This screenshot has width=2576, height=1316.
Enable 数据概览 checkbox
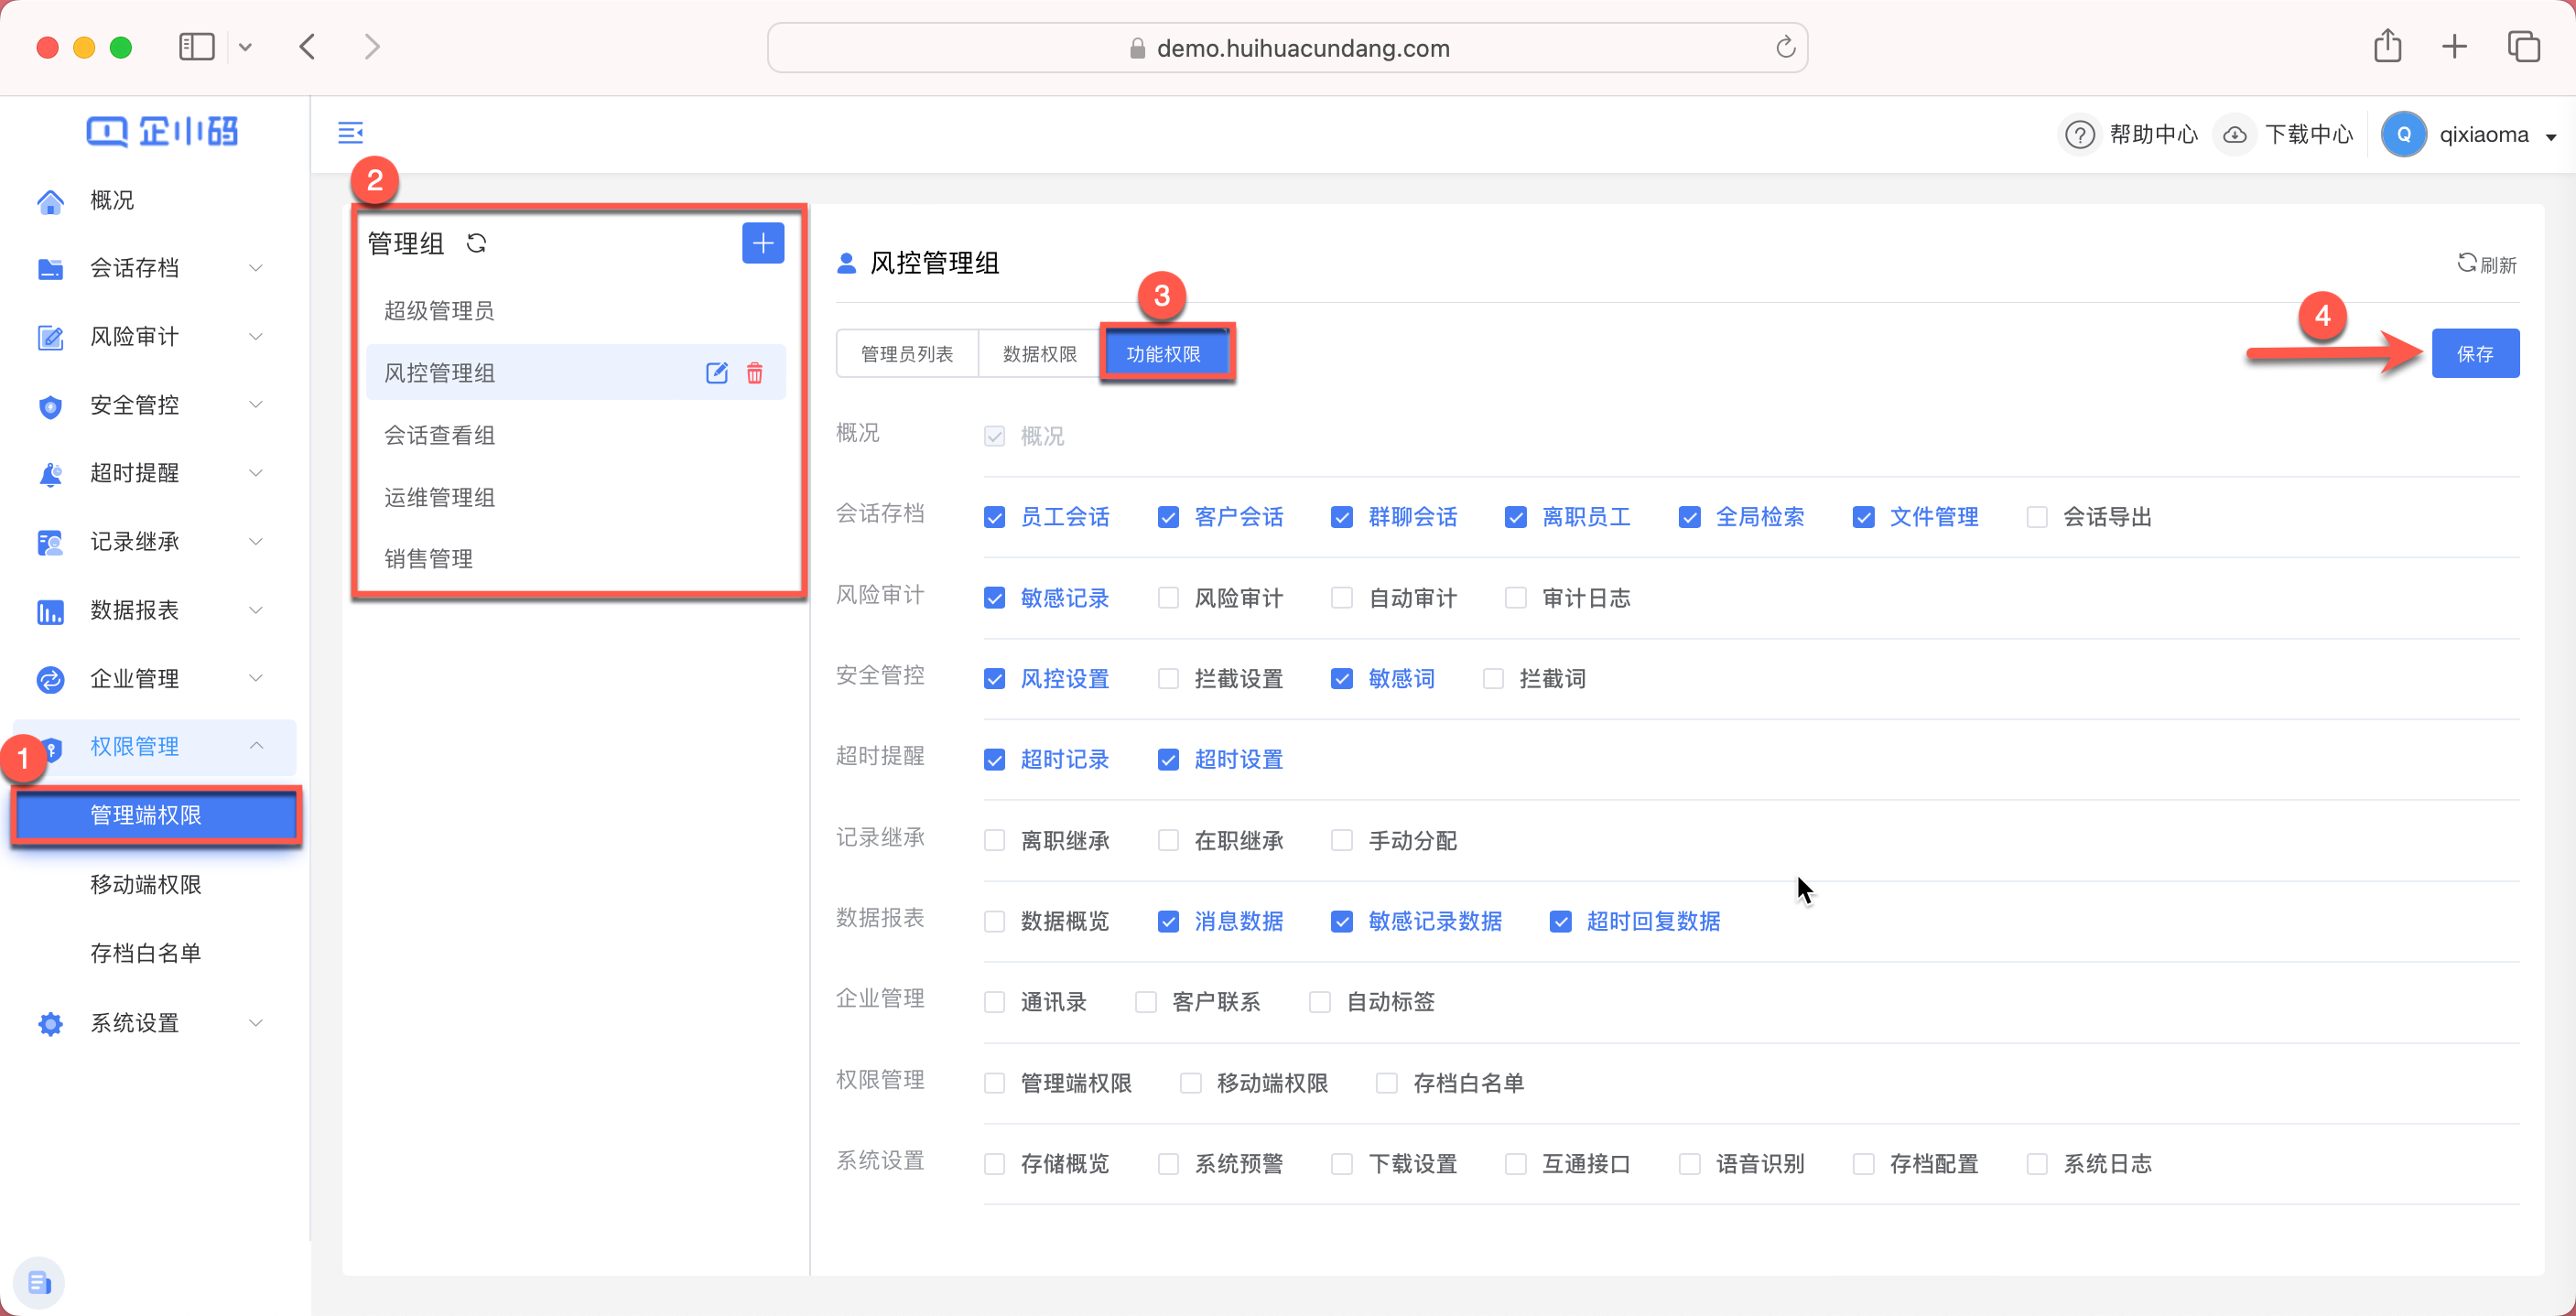[x=994, y=921]
